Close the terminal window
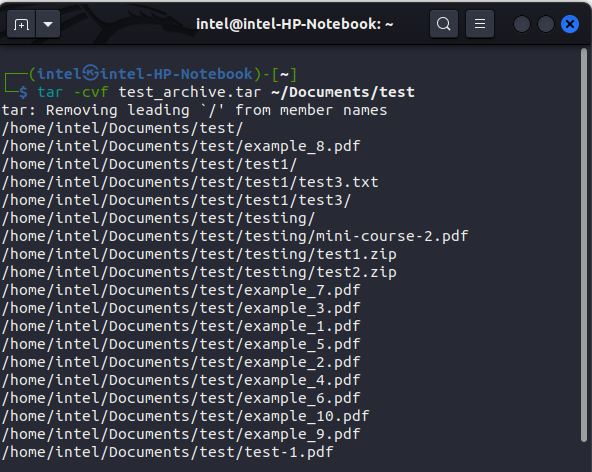This screenshot has height=472, width=592. pos(570,25)
